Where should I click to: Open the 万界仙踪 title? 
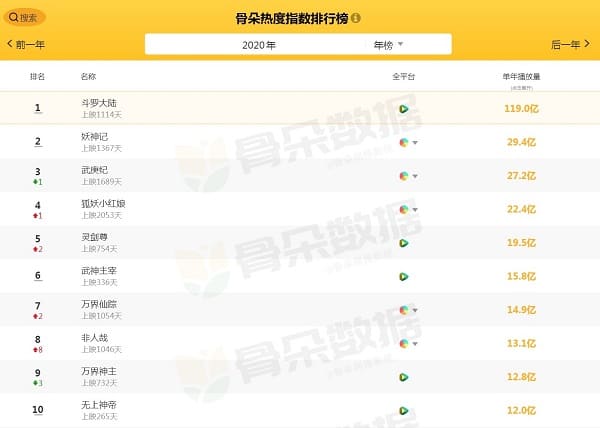[x=99, y=304]
